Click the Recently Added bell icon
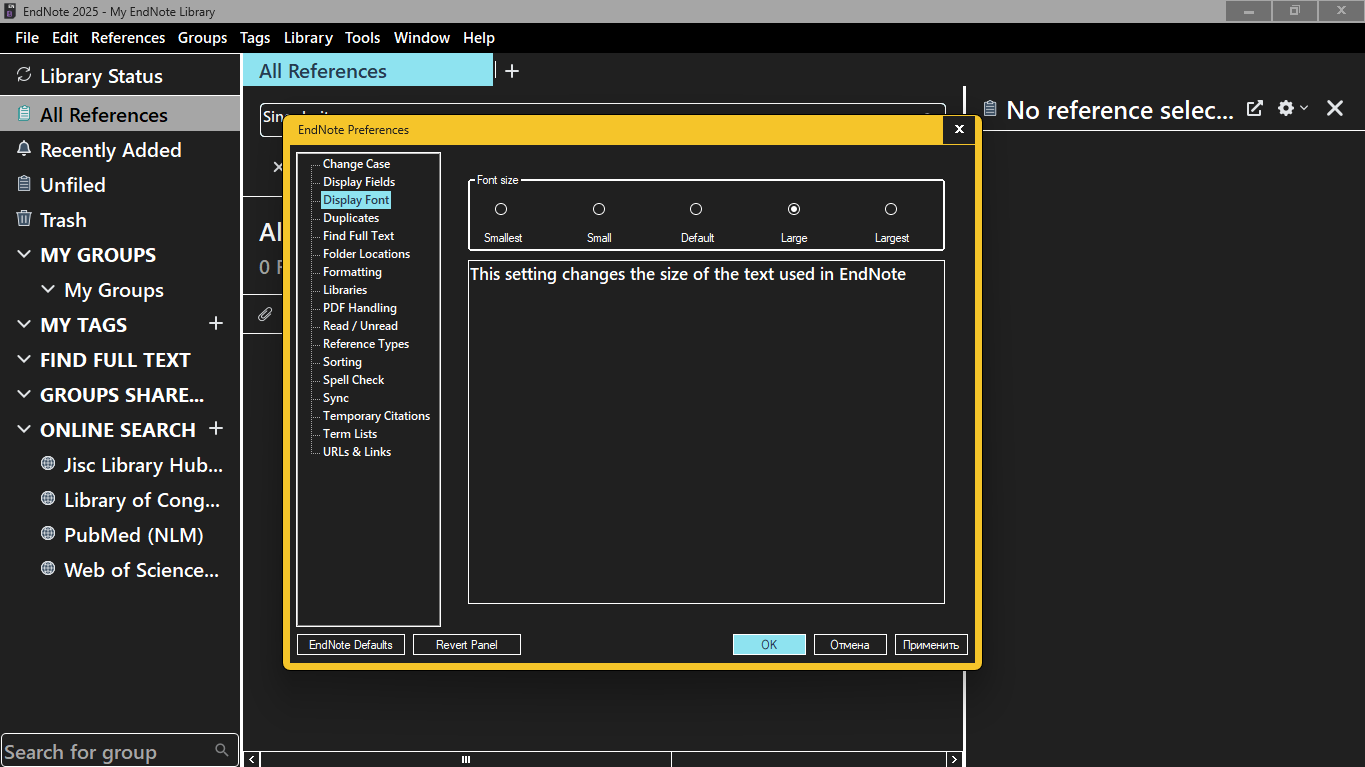This screenshot has height=767, width=1365. [24, 149]
